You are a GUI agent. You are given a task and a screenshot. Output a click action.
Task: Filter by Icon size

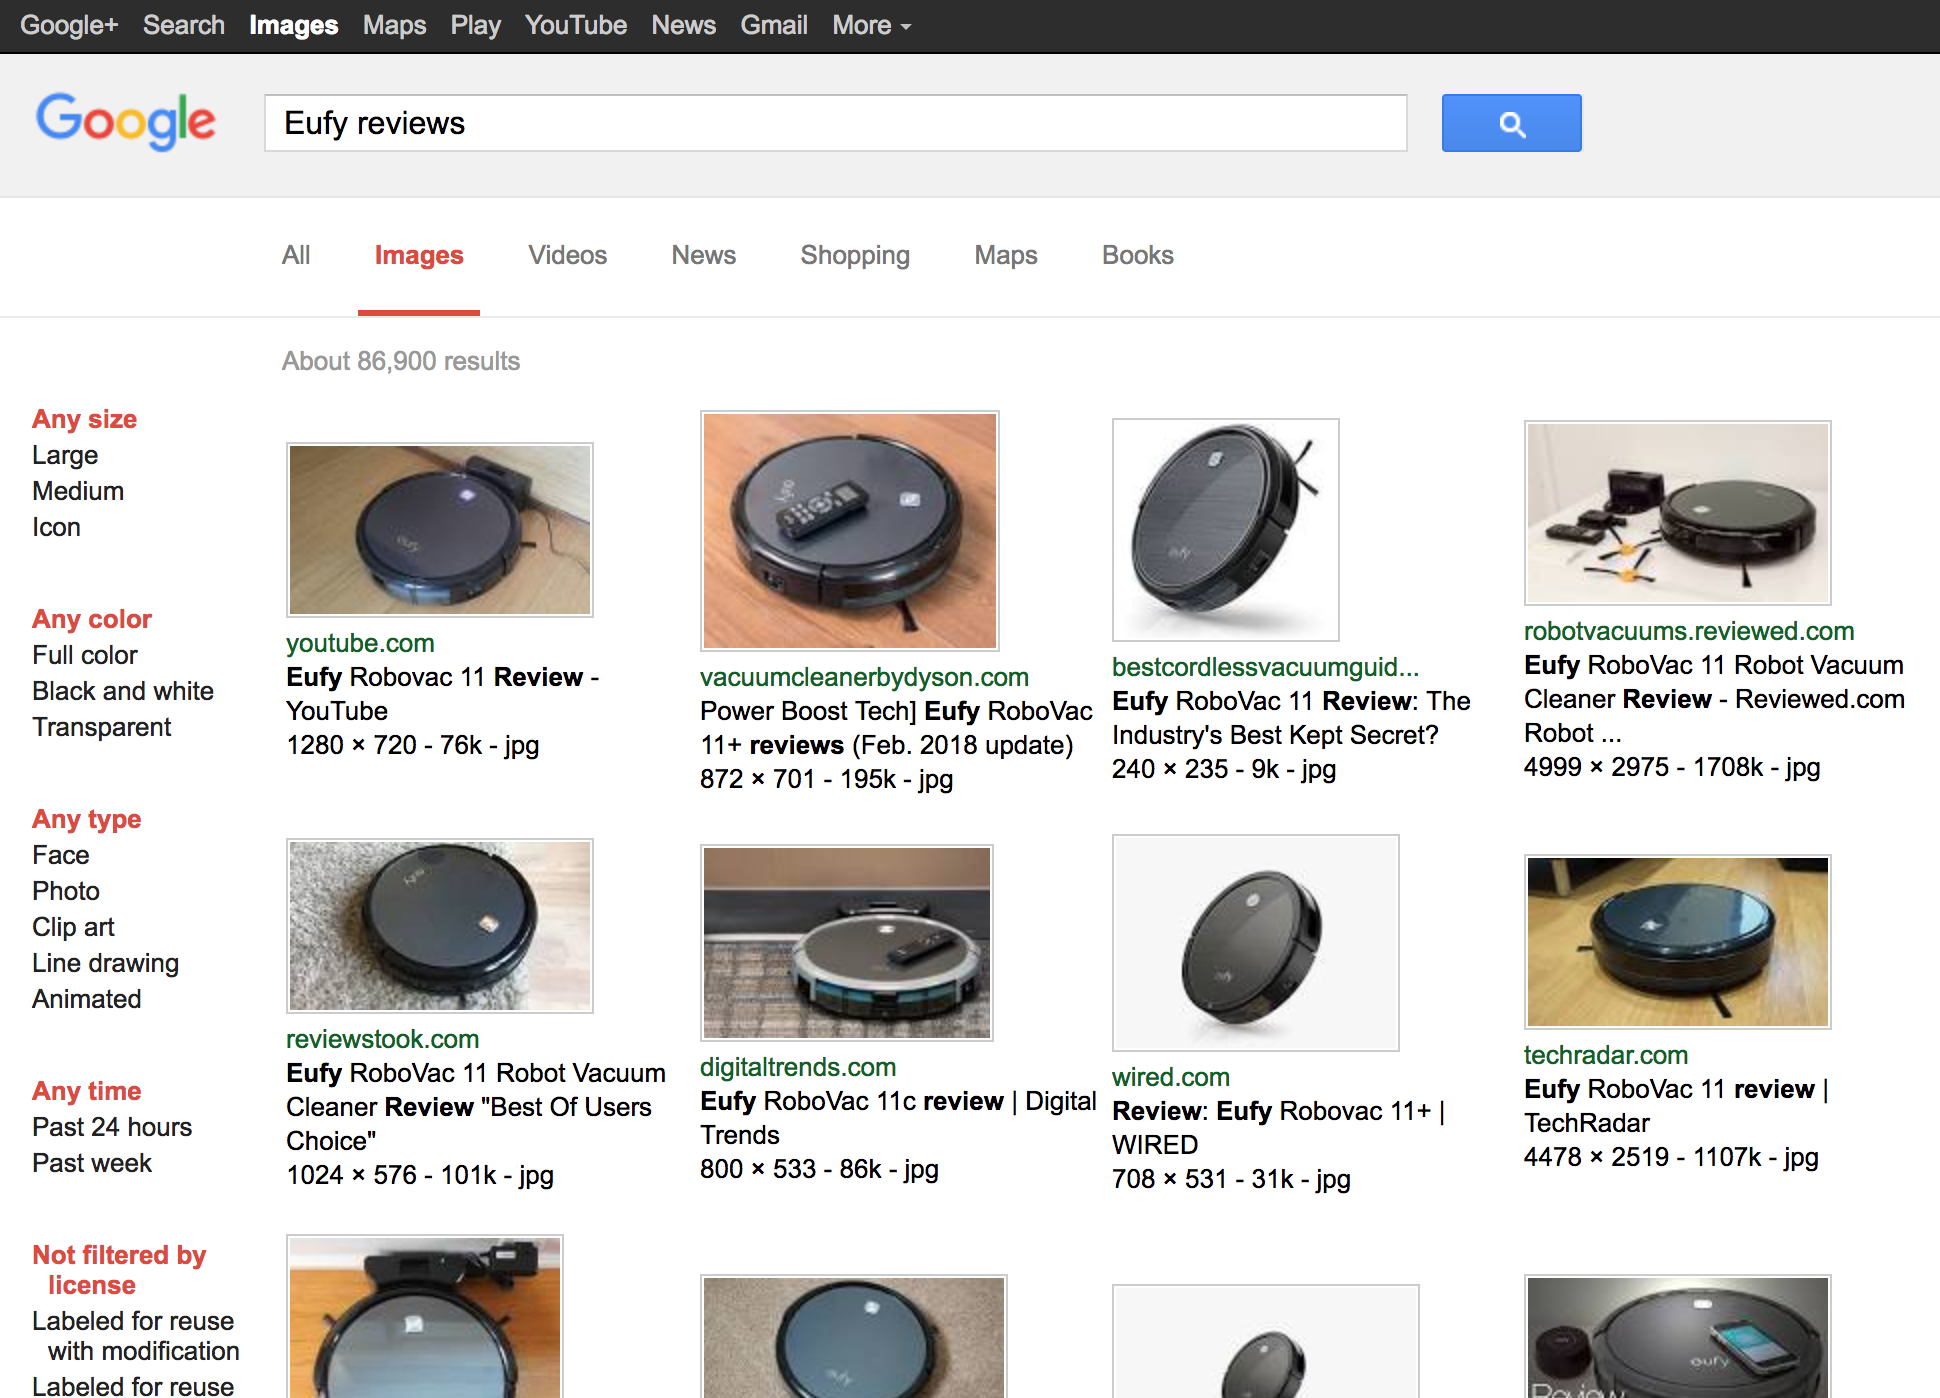click(x=56, y=527)
